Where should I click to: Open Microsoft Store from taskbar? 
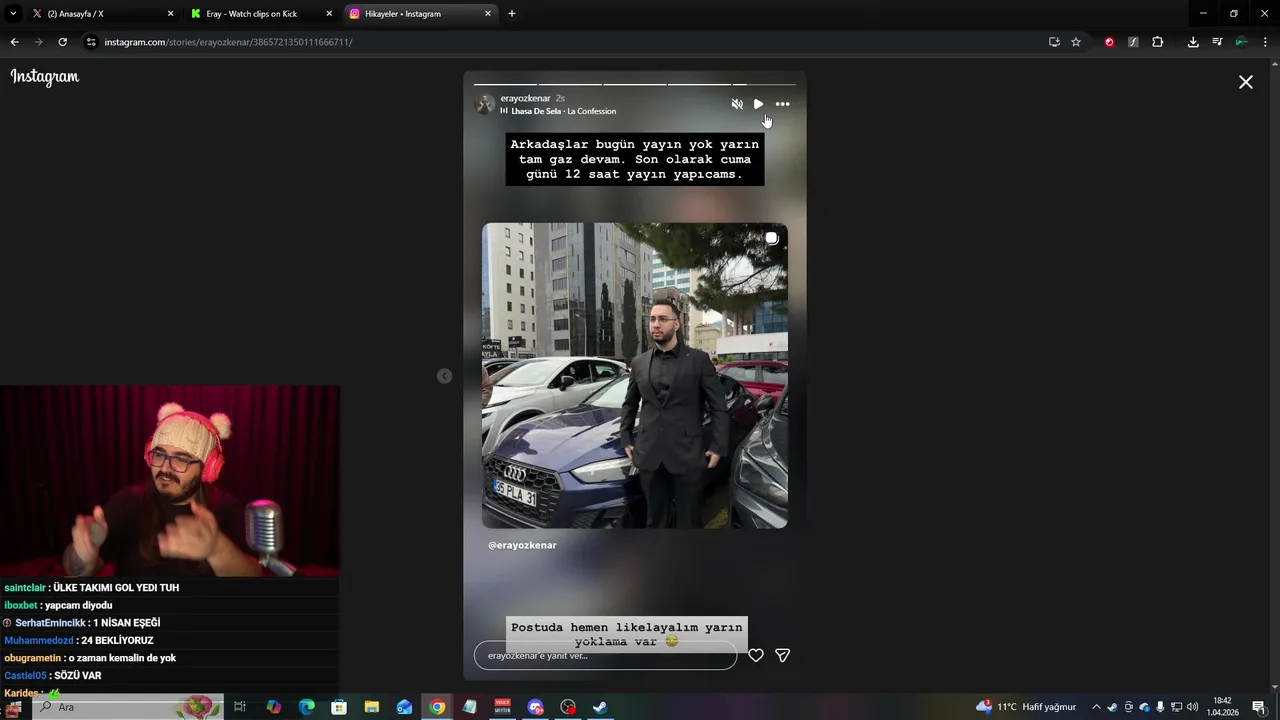339,707
